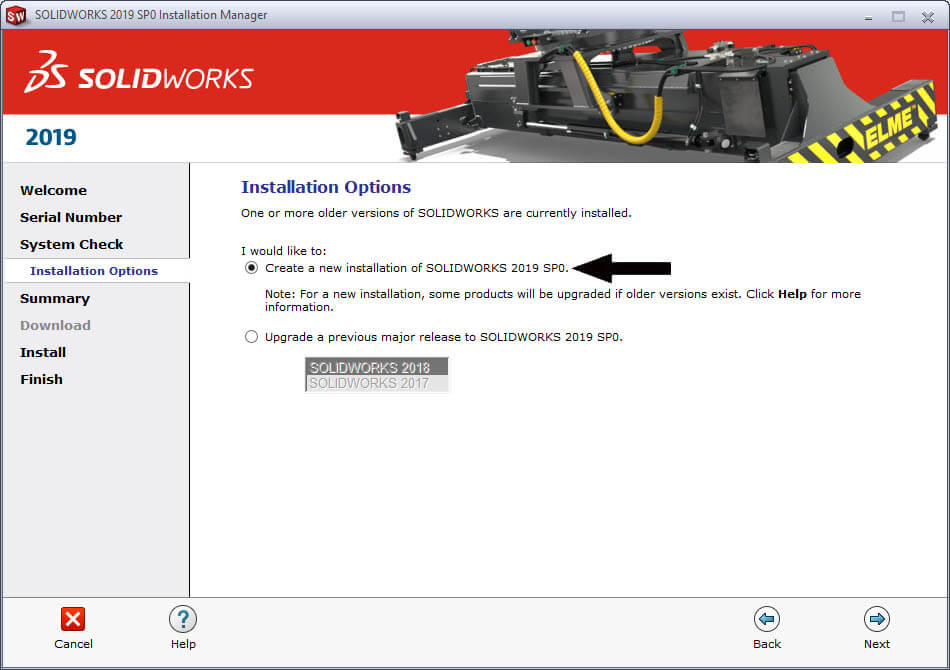Click the Cancel icon at bottom left
Viewport: 950px width, 670px height.
pyautogui.click(x=73, y=619)
